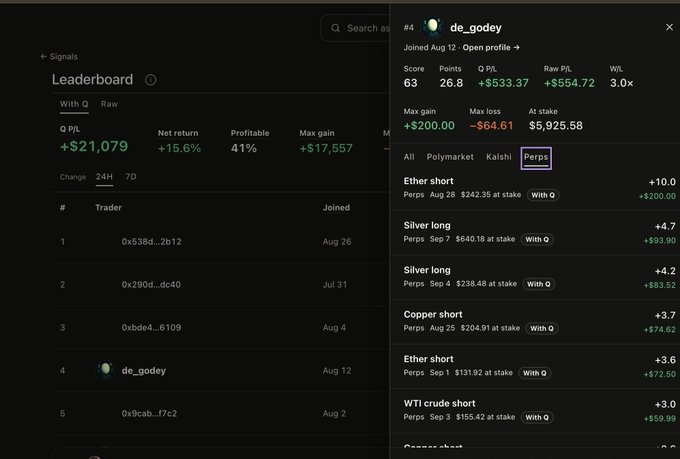Viewport: 680px width, 459px height.
Task: Click With Q badge on $155.42 stake
Action: click(537, 417)
